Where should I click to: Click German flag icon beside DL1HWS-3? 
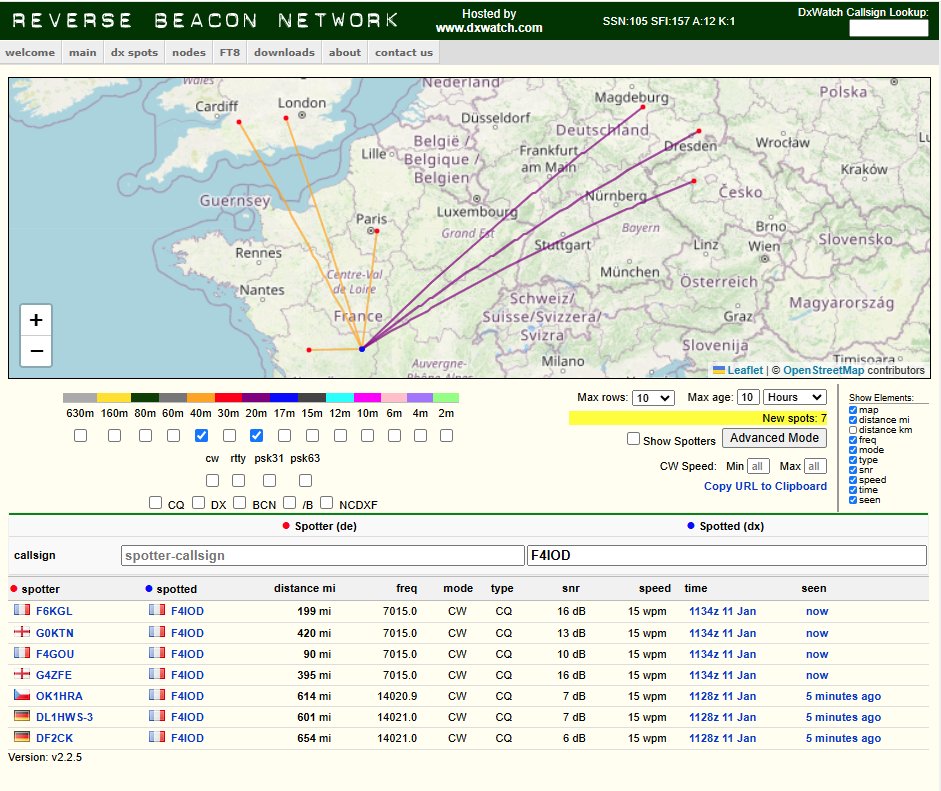point(22,716)
